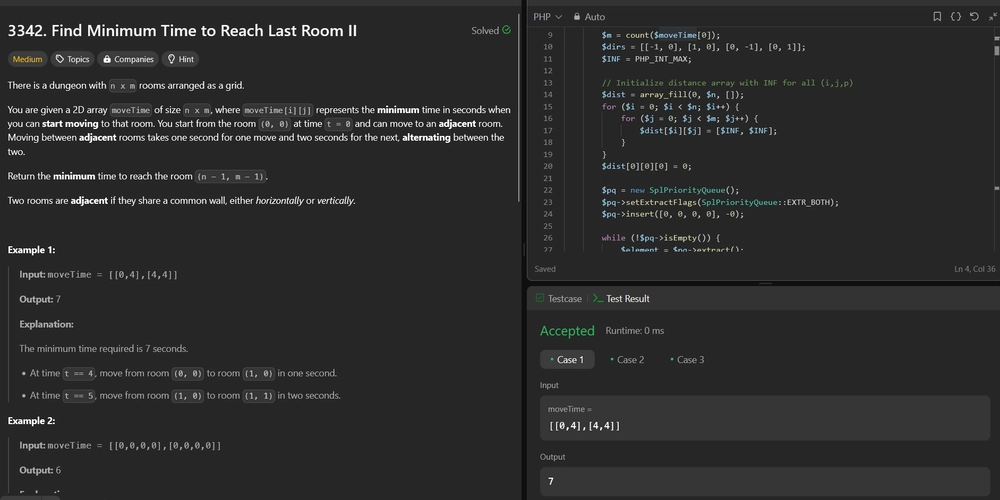Click code line 11 $INF = PHP_INT_MAX
Viewport: 1000px width, 500px height.
646,59
